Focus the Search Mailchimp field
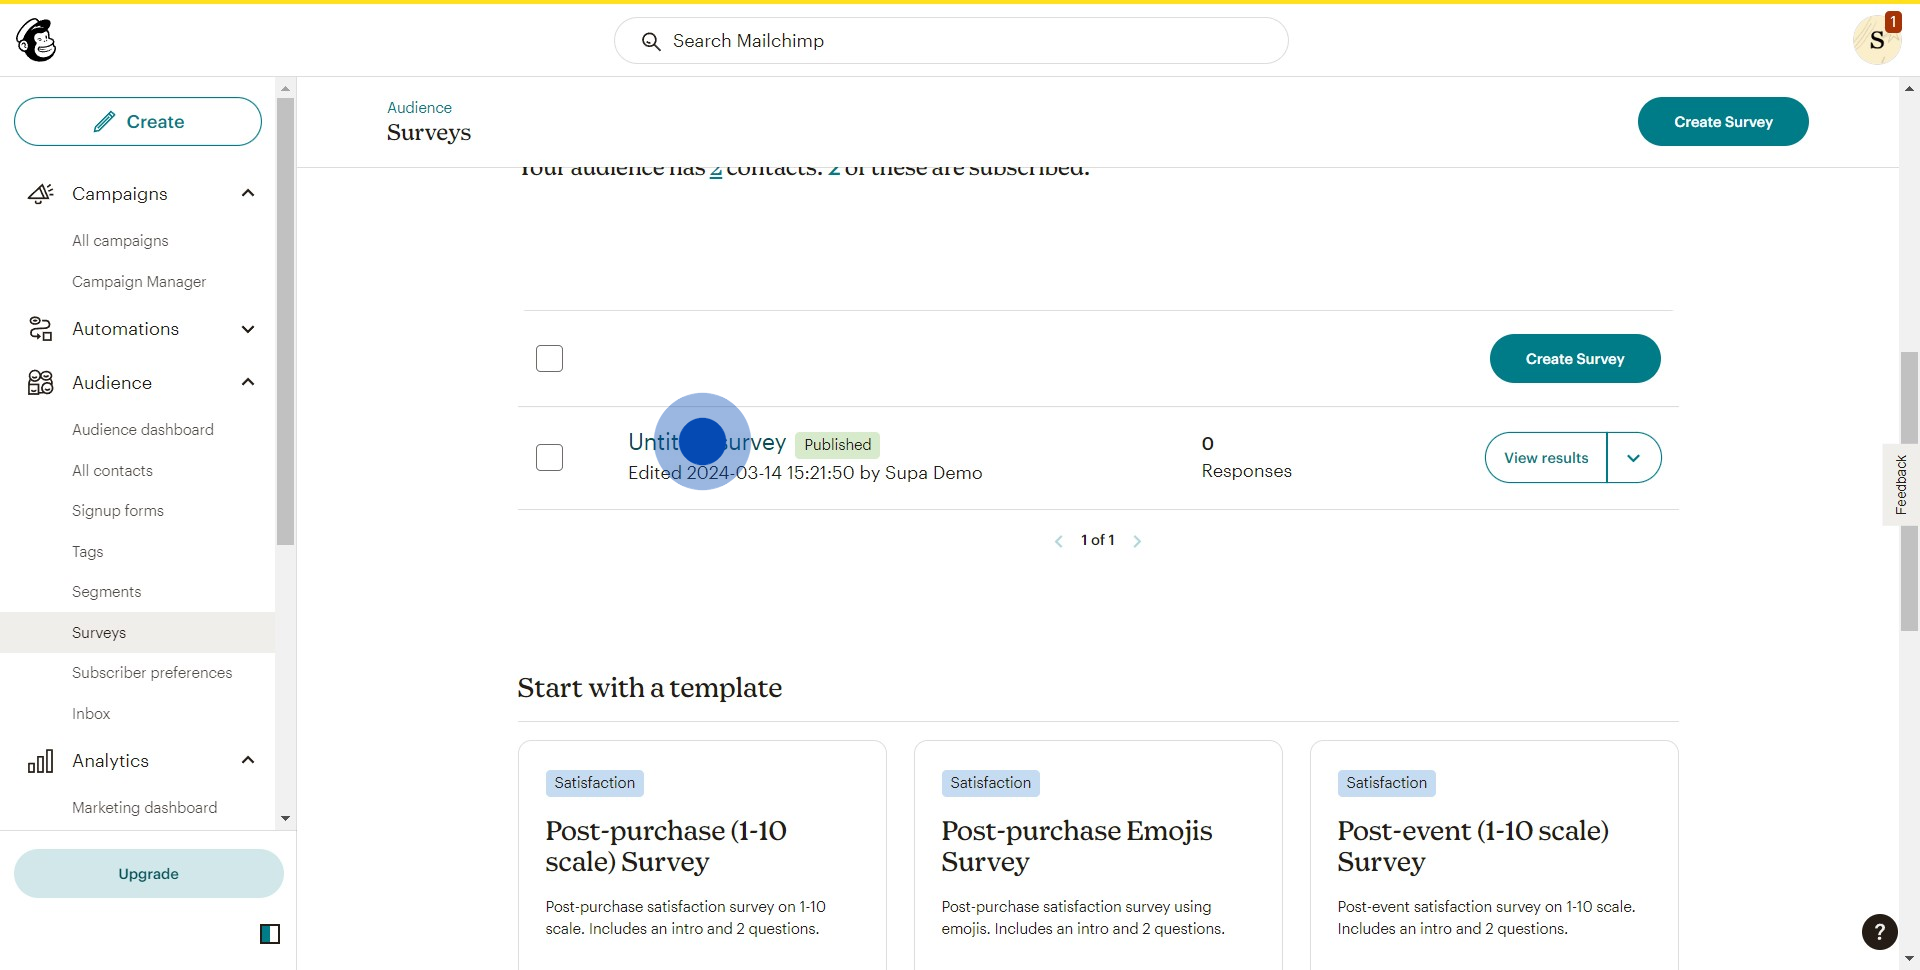This screenshot has height=970, width=1920. click(950, 41)
